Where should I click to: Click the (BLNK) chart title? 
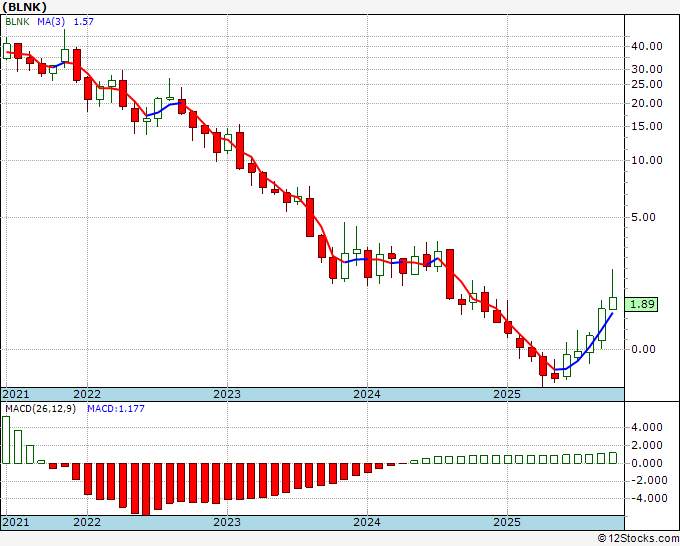coord(24,7)
